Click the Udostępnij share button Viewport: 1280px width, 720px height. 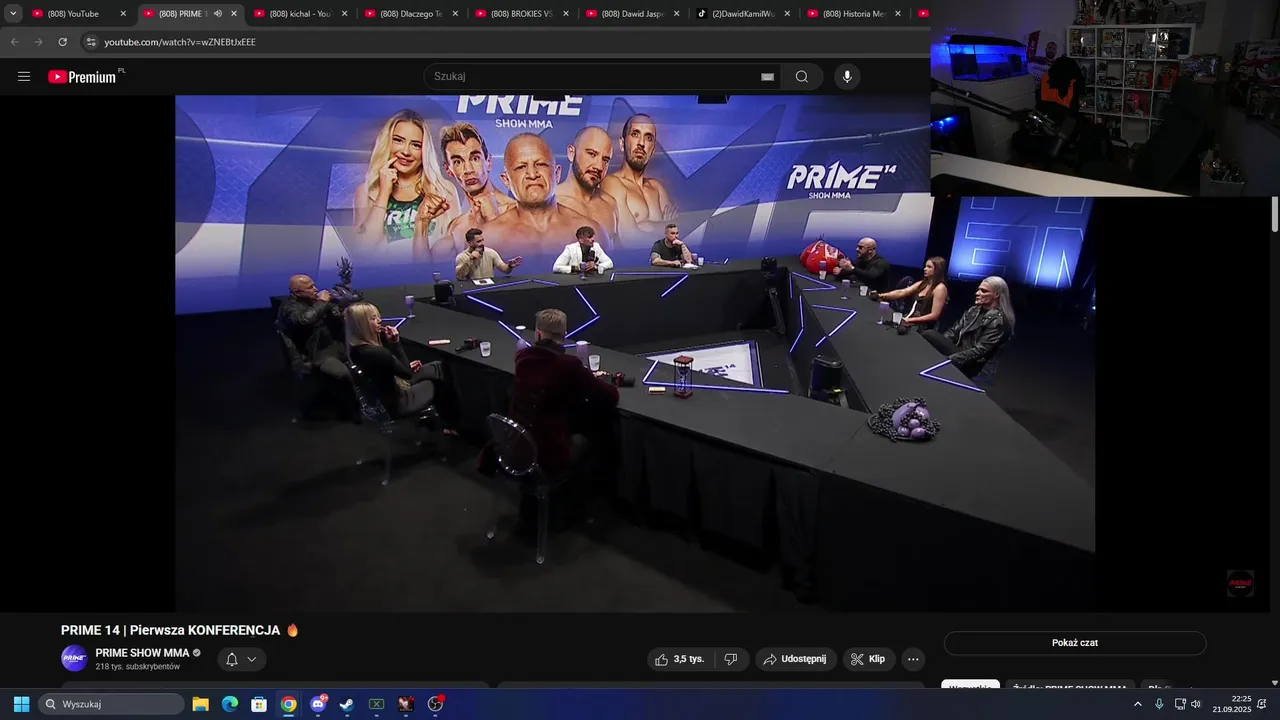pyautogui.click(x=795, y=659)
